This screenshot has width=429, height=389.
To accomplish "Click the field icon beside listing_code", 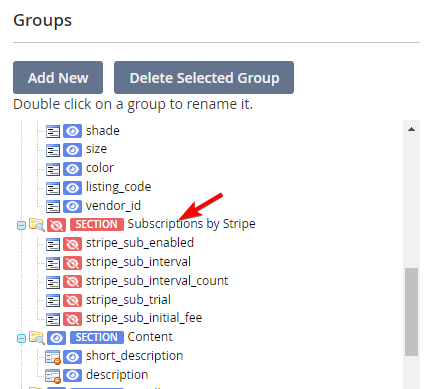I will (53, 188).
